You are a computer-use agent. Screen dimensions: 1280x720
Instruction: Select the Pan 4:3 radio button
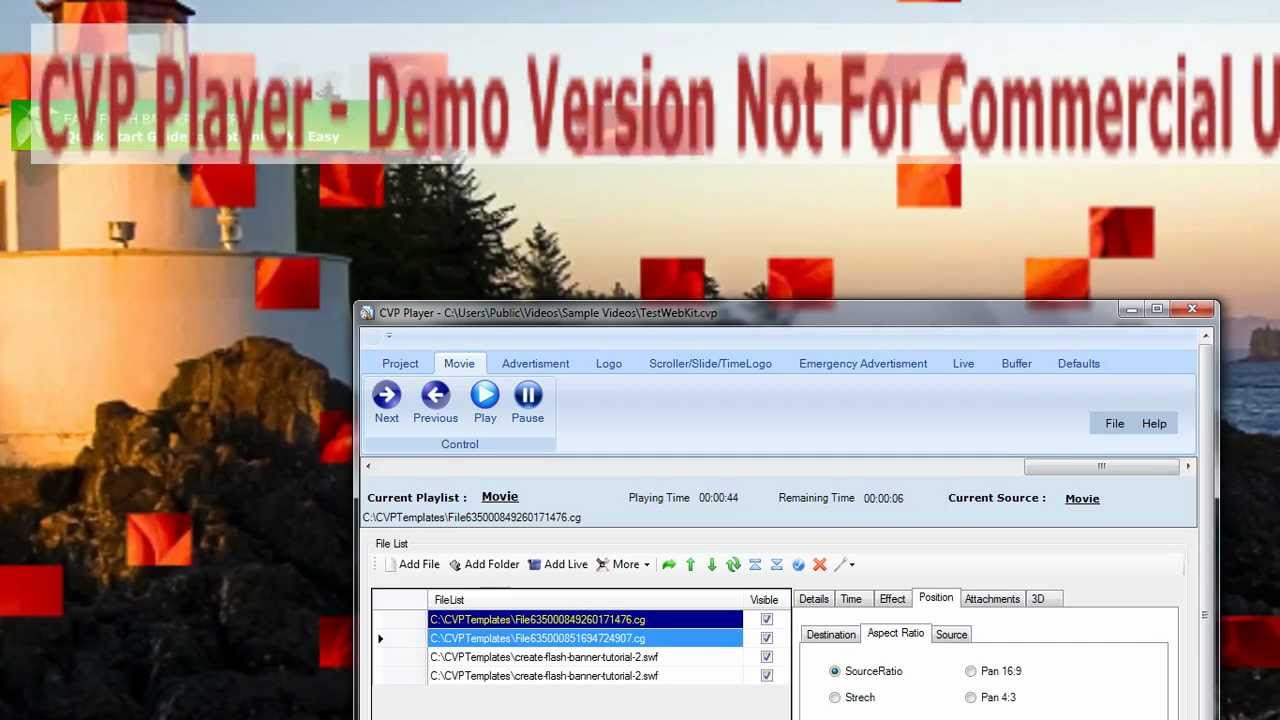971,697
